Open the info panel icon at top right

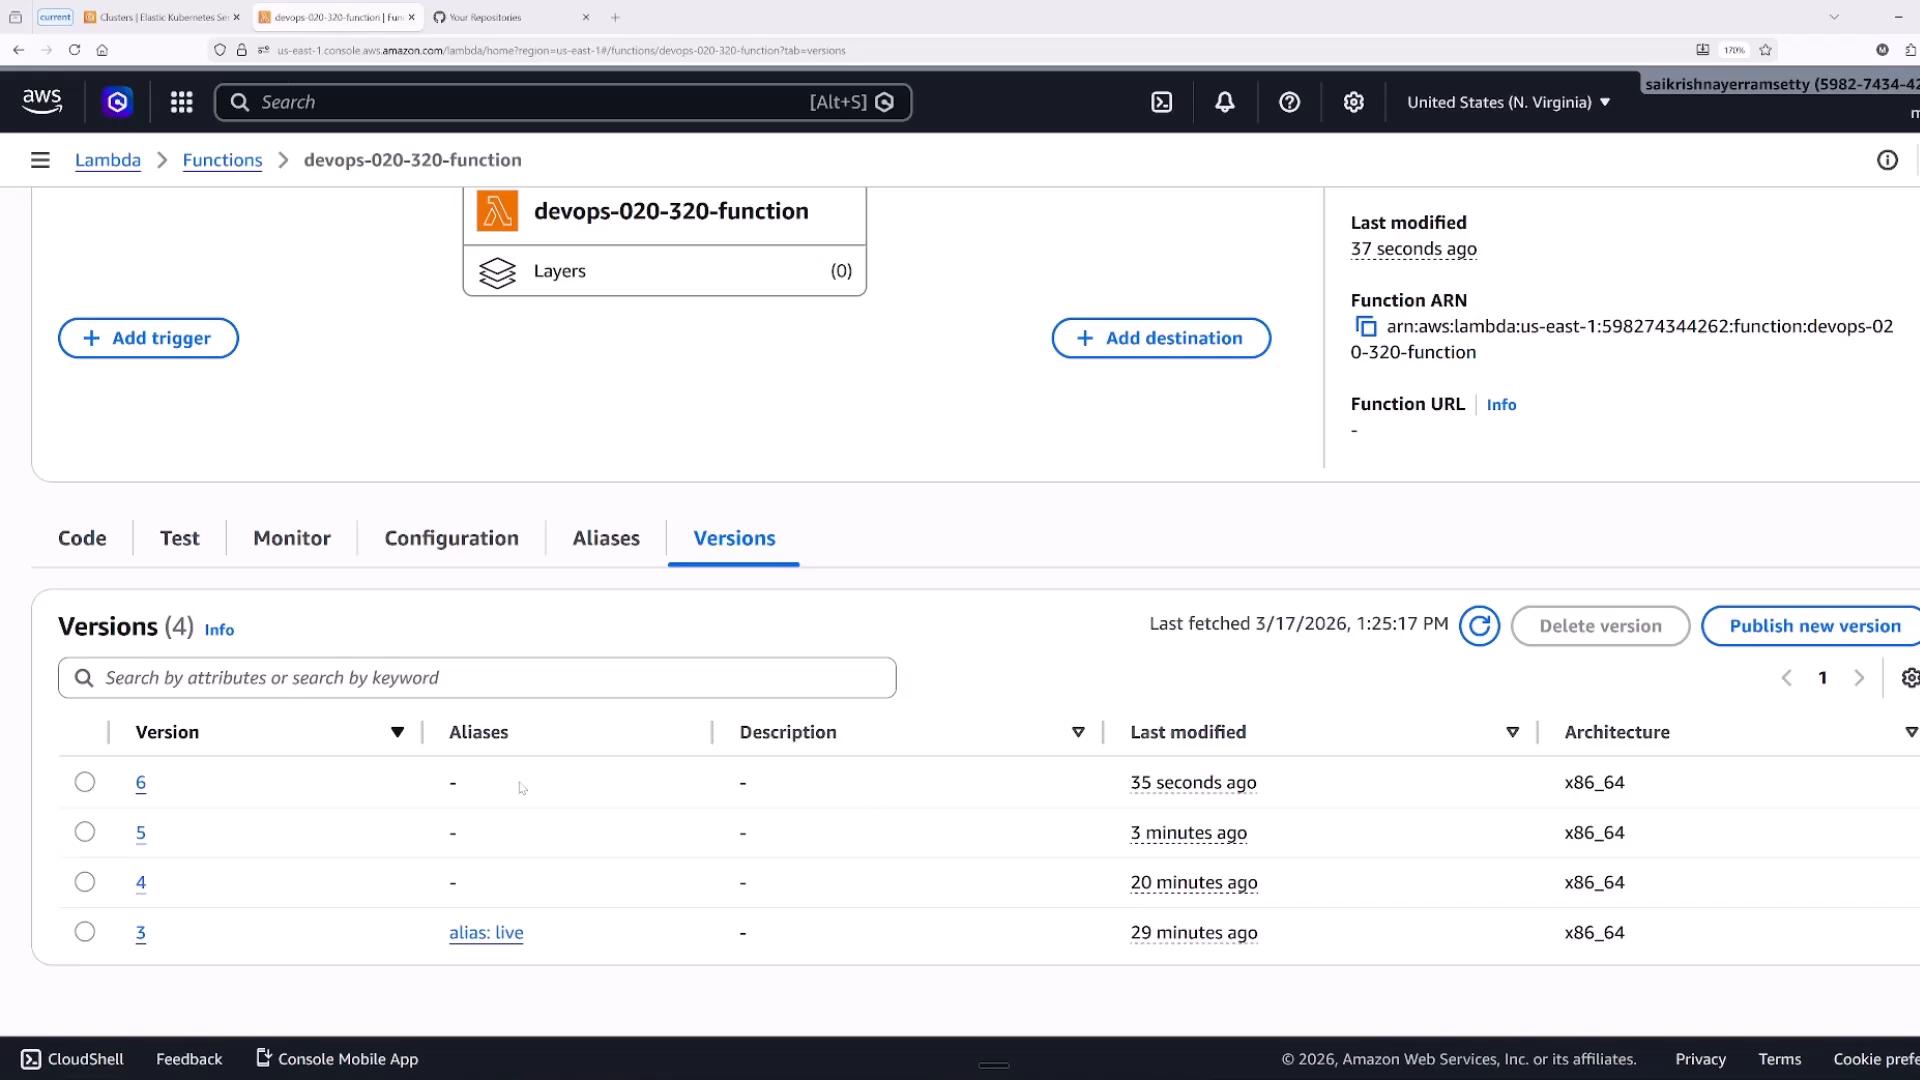[x=1887, y=160]
